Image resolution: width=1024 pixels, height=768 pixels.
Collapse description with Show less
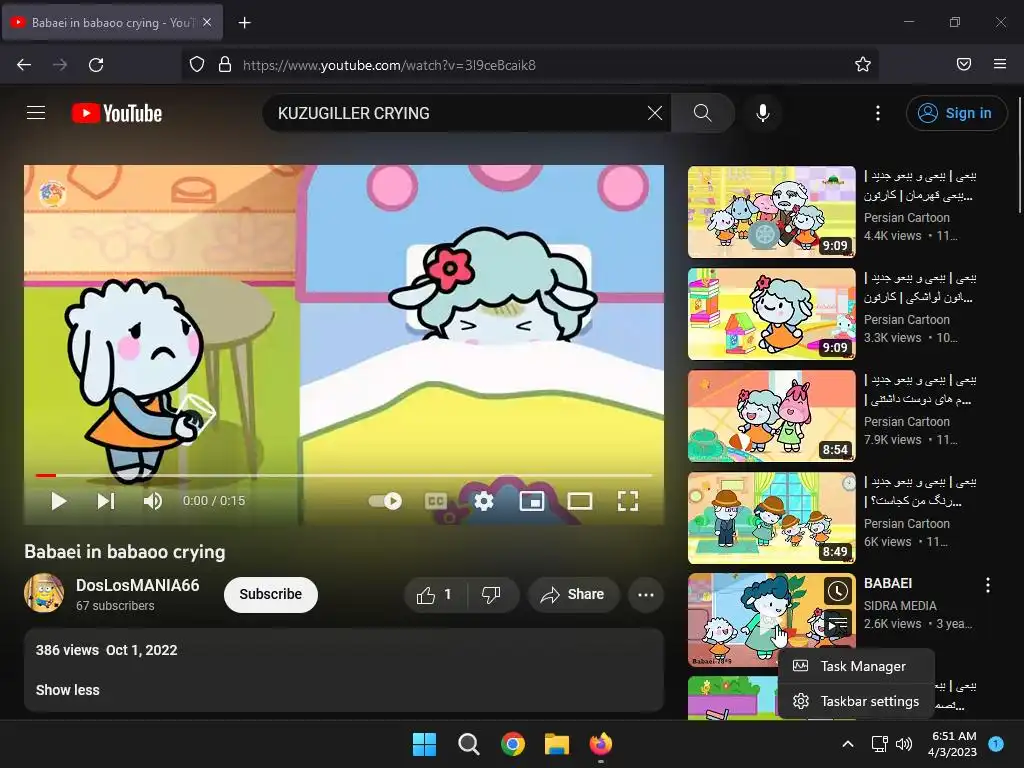pyautogui.click(x=67, y=690)
